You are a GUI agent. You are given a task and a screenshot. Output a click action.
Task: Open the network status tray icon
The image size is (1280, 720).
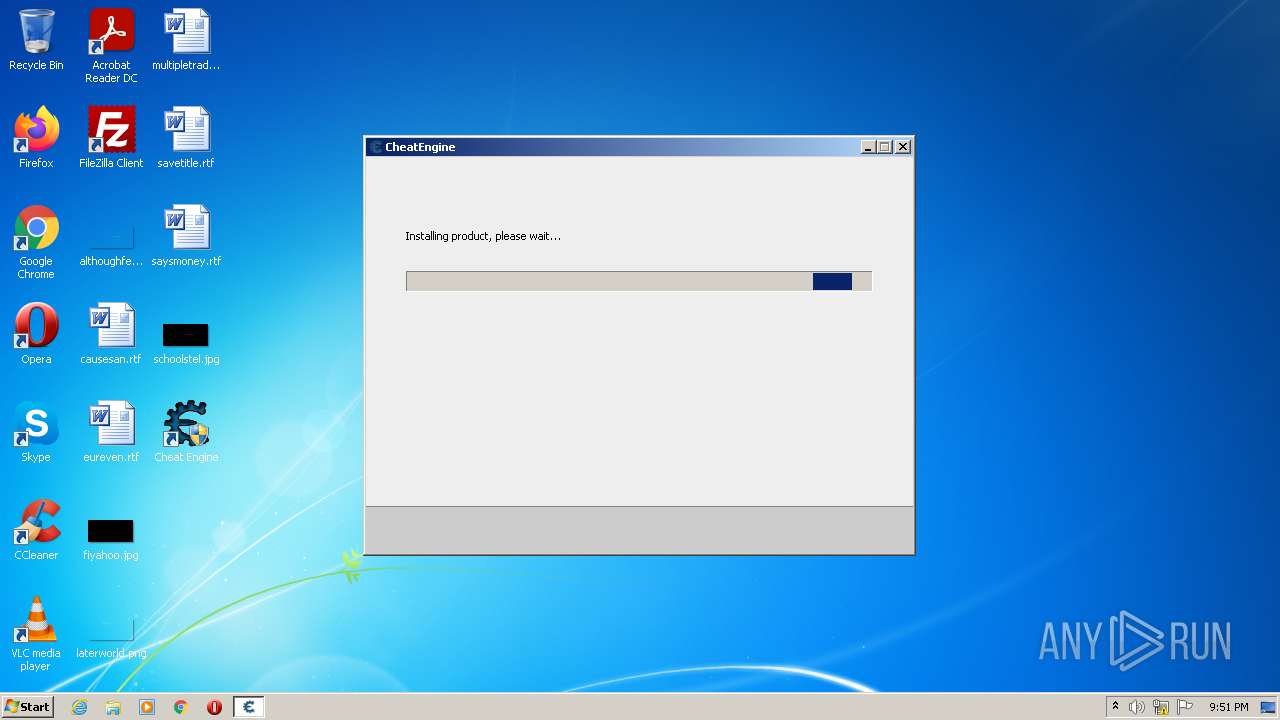pos(1161,707)
